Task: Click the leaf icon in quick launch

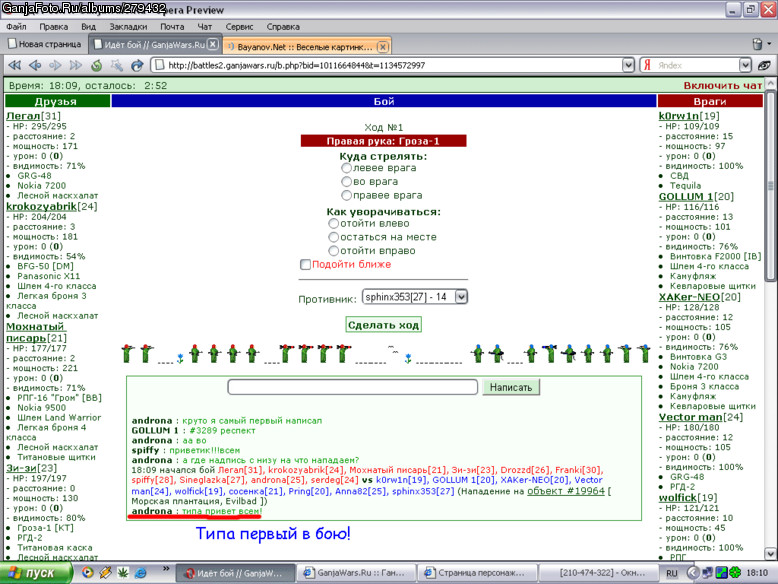Action: (123, 573)
